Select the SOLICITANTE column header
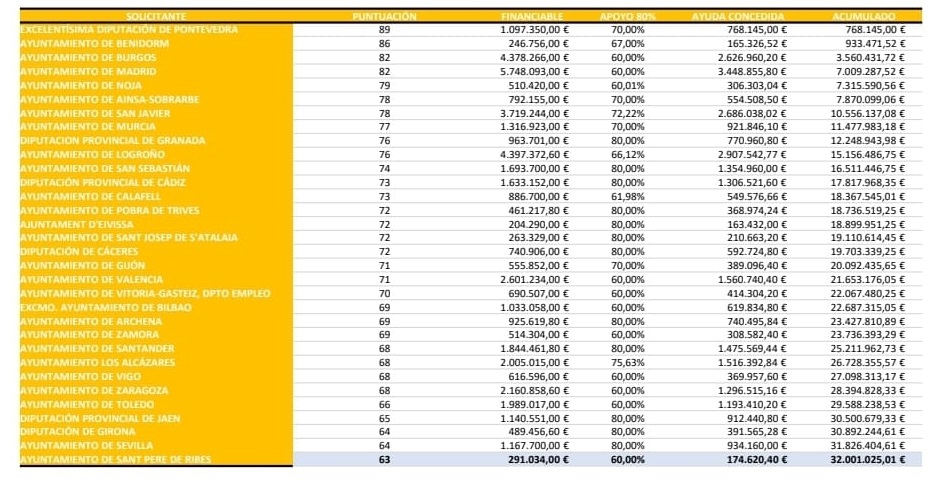 click(156, 16)
